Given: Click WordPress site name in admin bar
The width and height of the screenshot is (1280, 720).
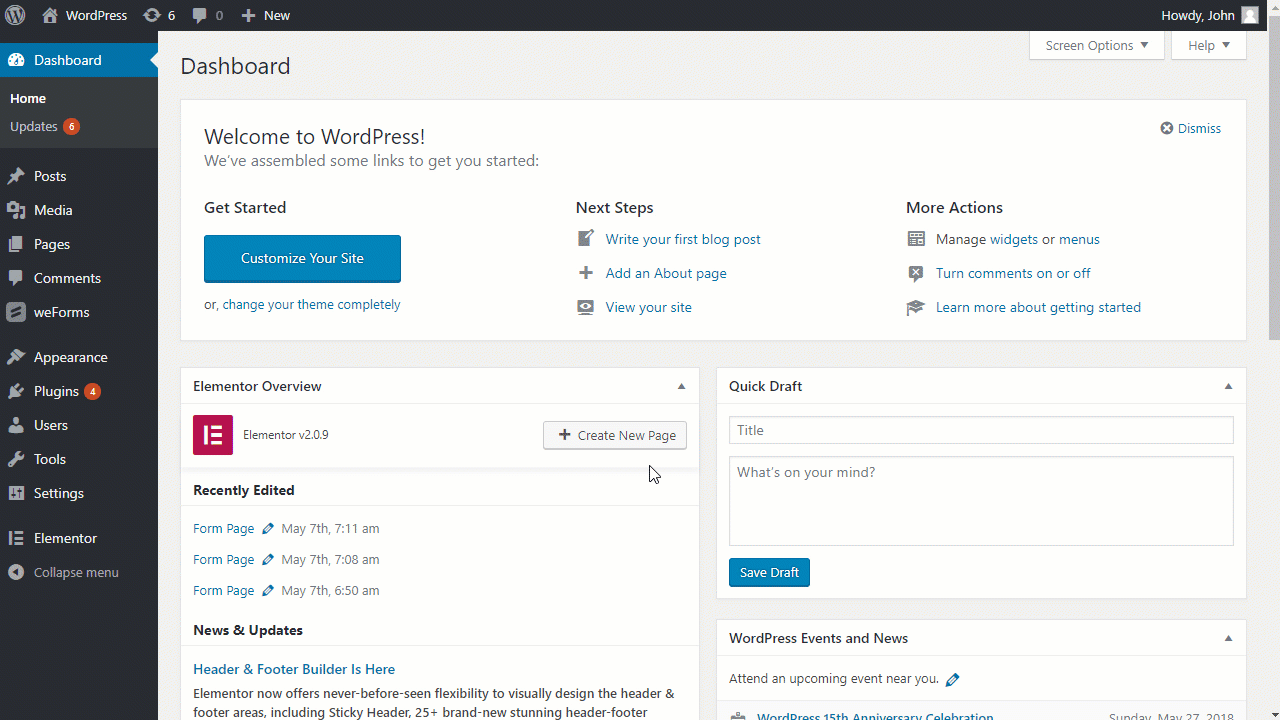Looking at the screenshot, I should point(96,15).
